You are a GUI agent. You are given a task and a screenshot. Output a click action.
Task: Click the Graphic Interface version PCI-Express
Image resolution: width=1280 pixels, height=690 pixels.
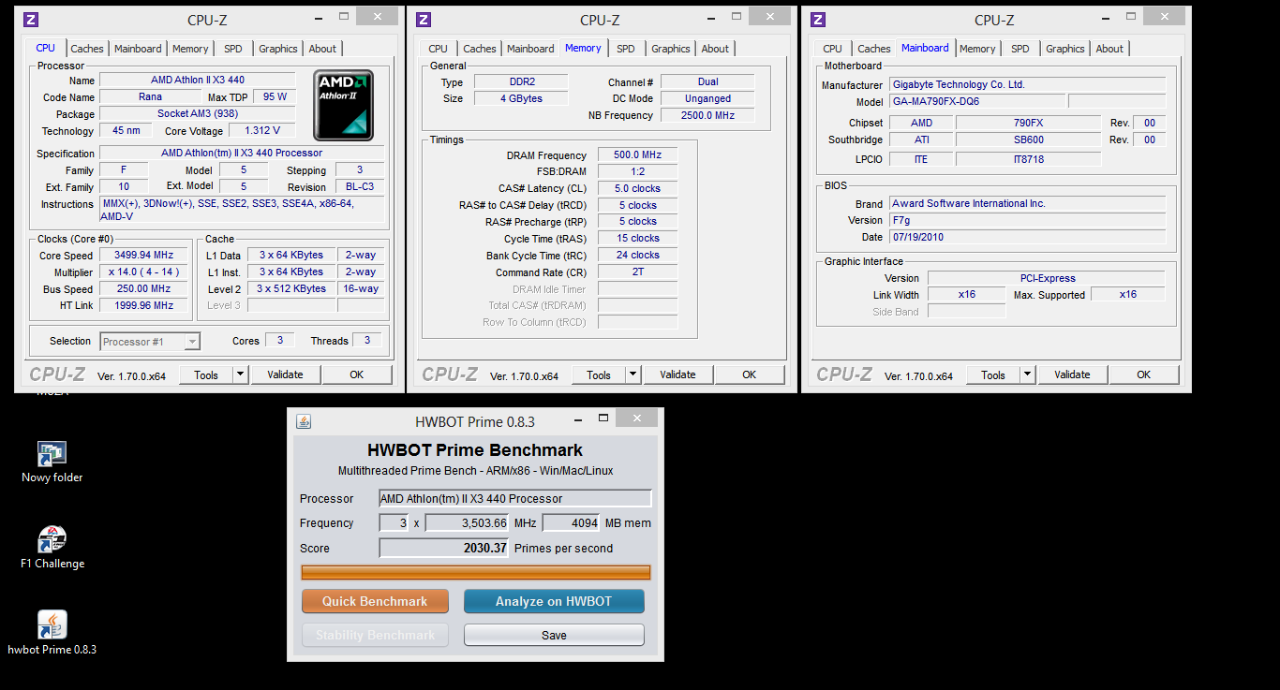coord(1047,278)
